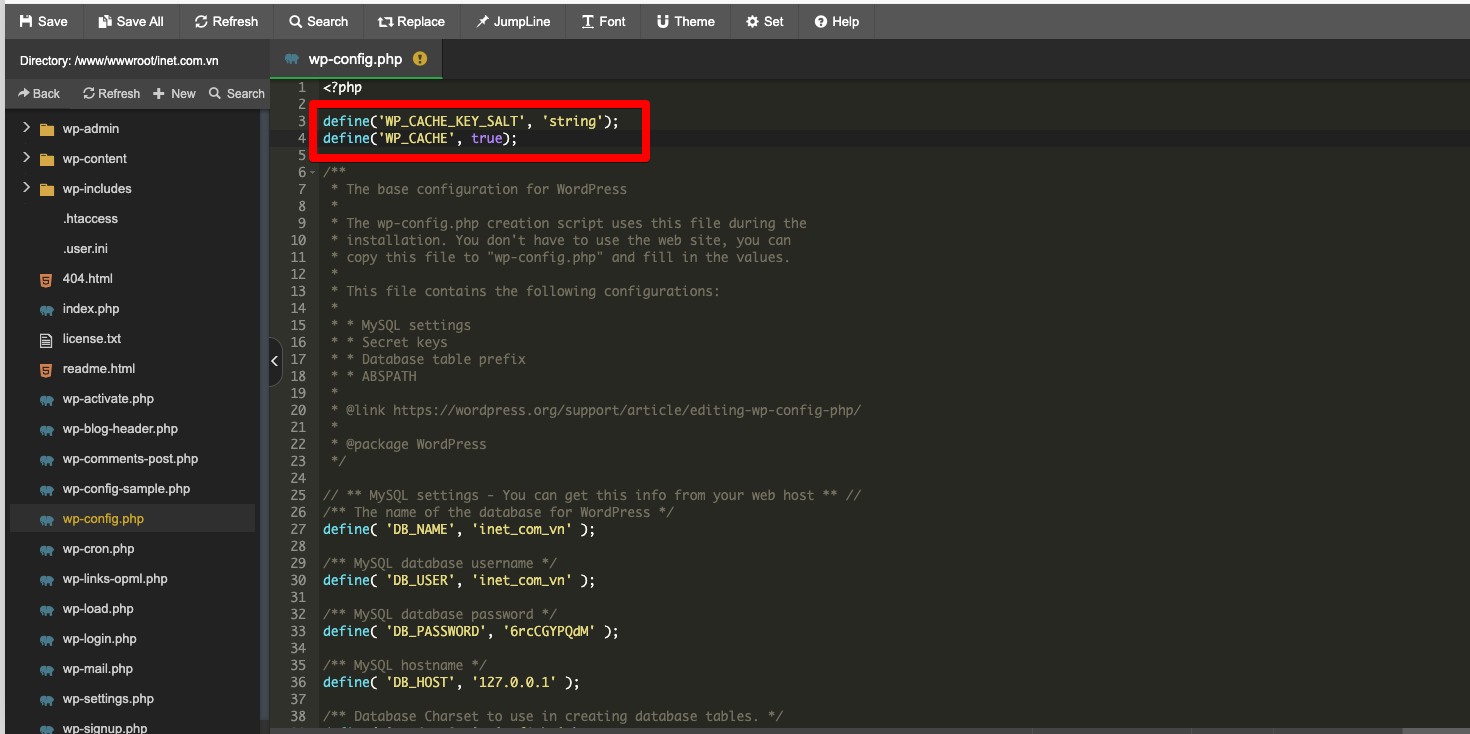Expand the wp-content folder arrow
The width and height of the screenshot is (1470, 734).
[26, 158]
